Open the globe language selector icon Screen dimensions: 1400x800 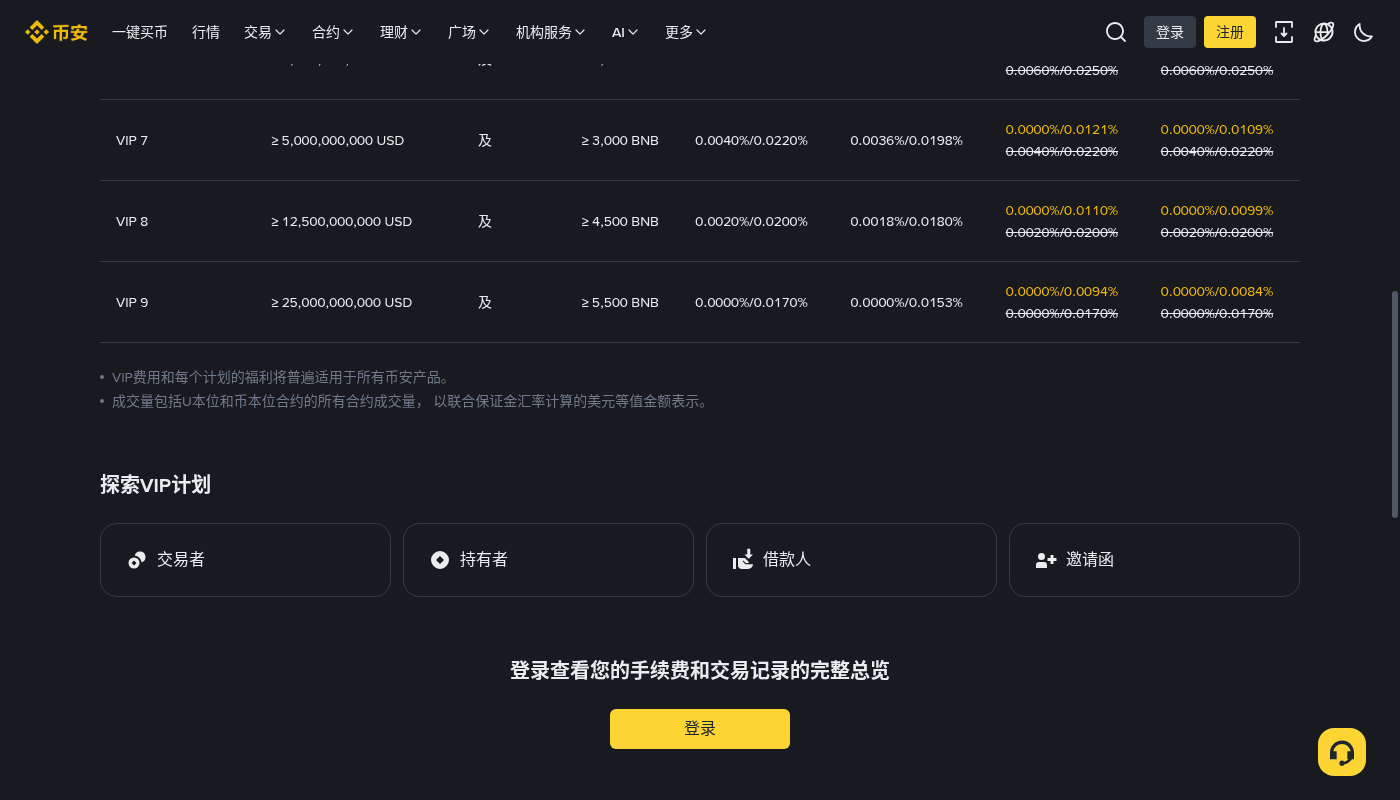tap(1324, 32)
